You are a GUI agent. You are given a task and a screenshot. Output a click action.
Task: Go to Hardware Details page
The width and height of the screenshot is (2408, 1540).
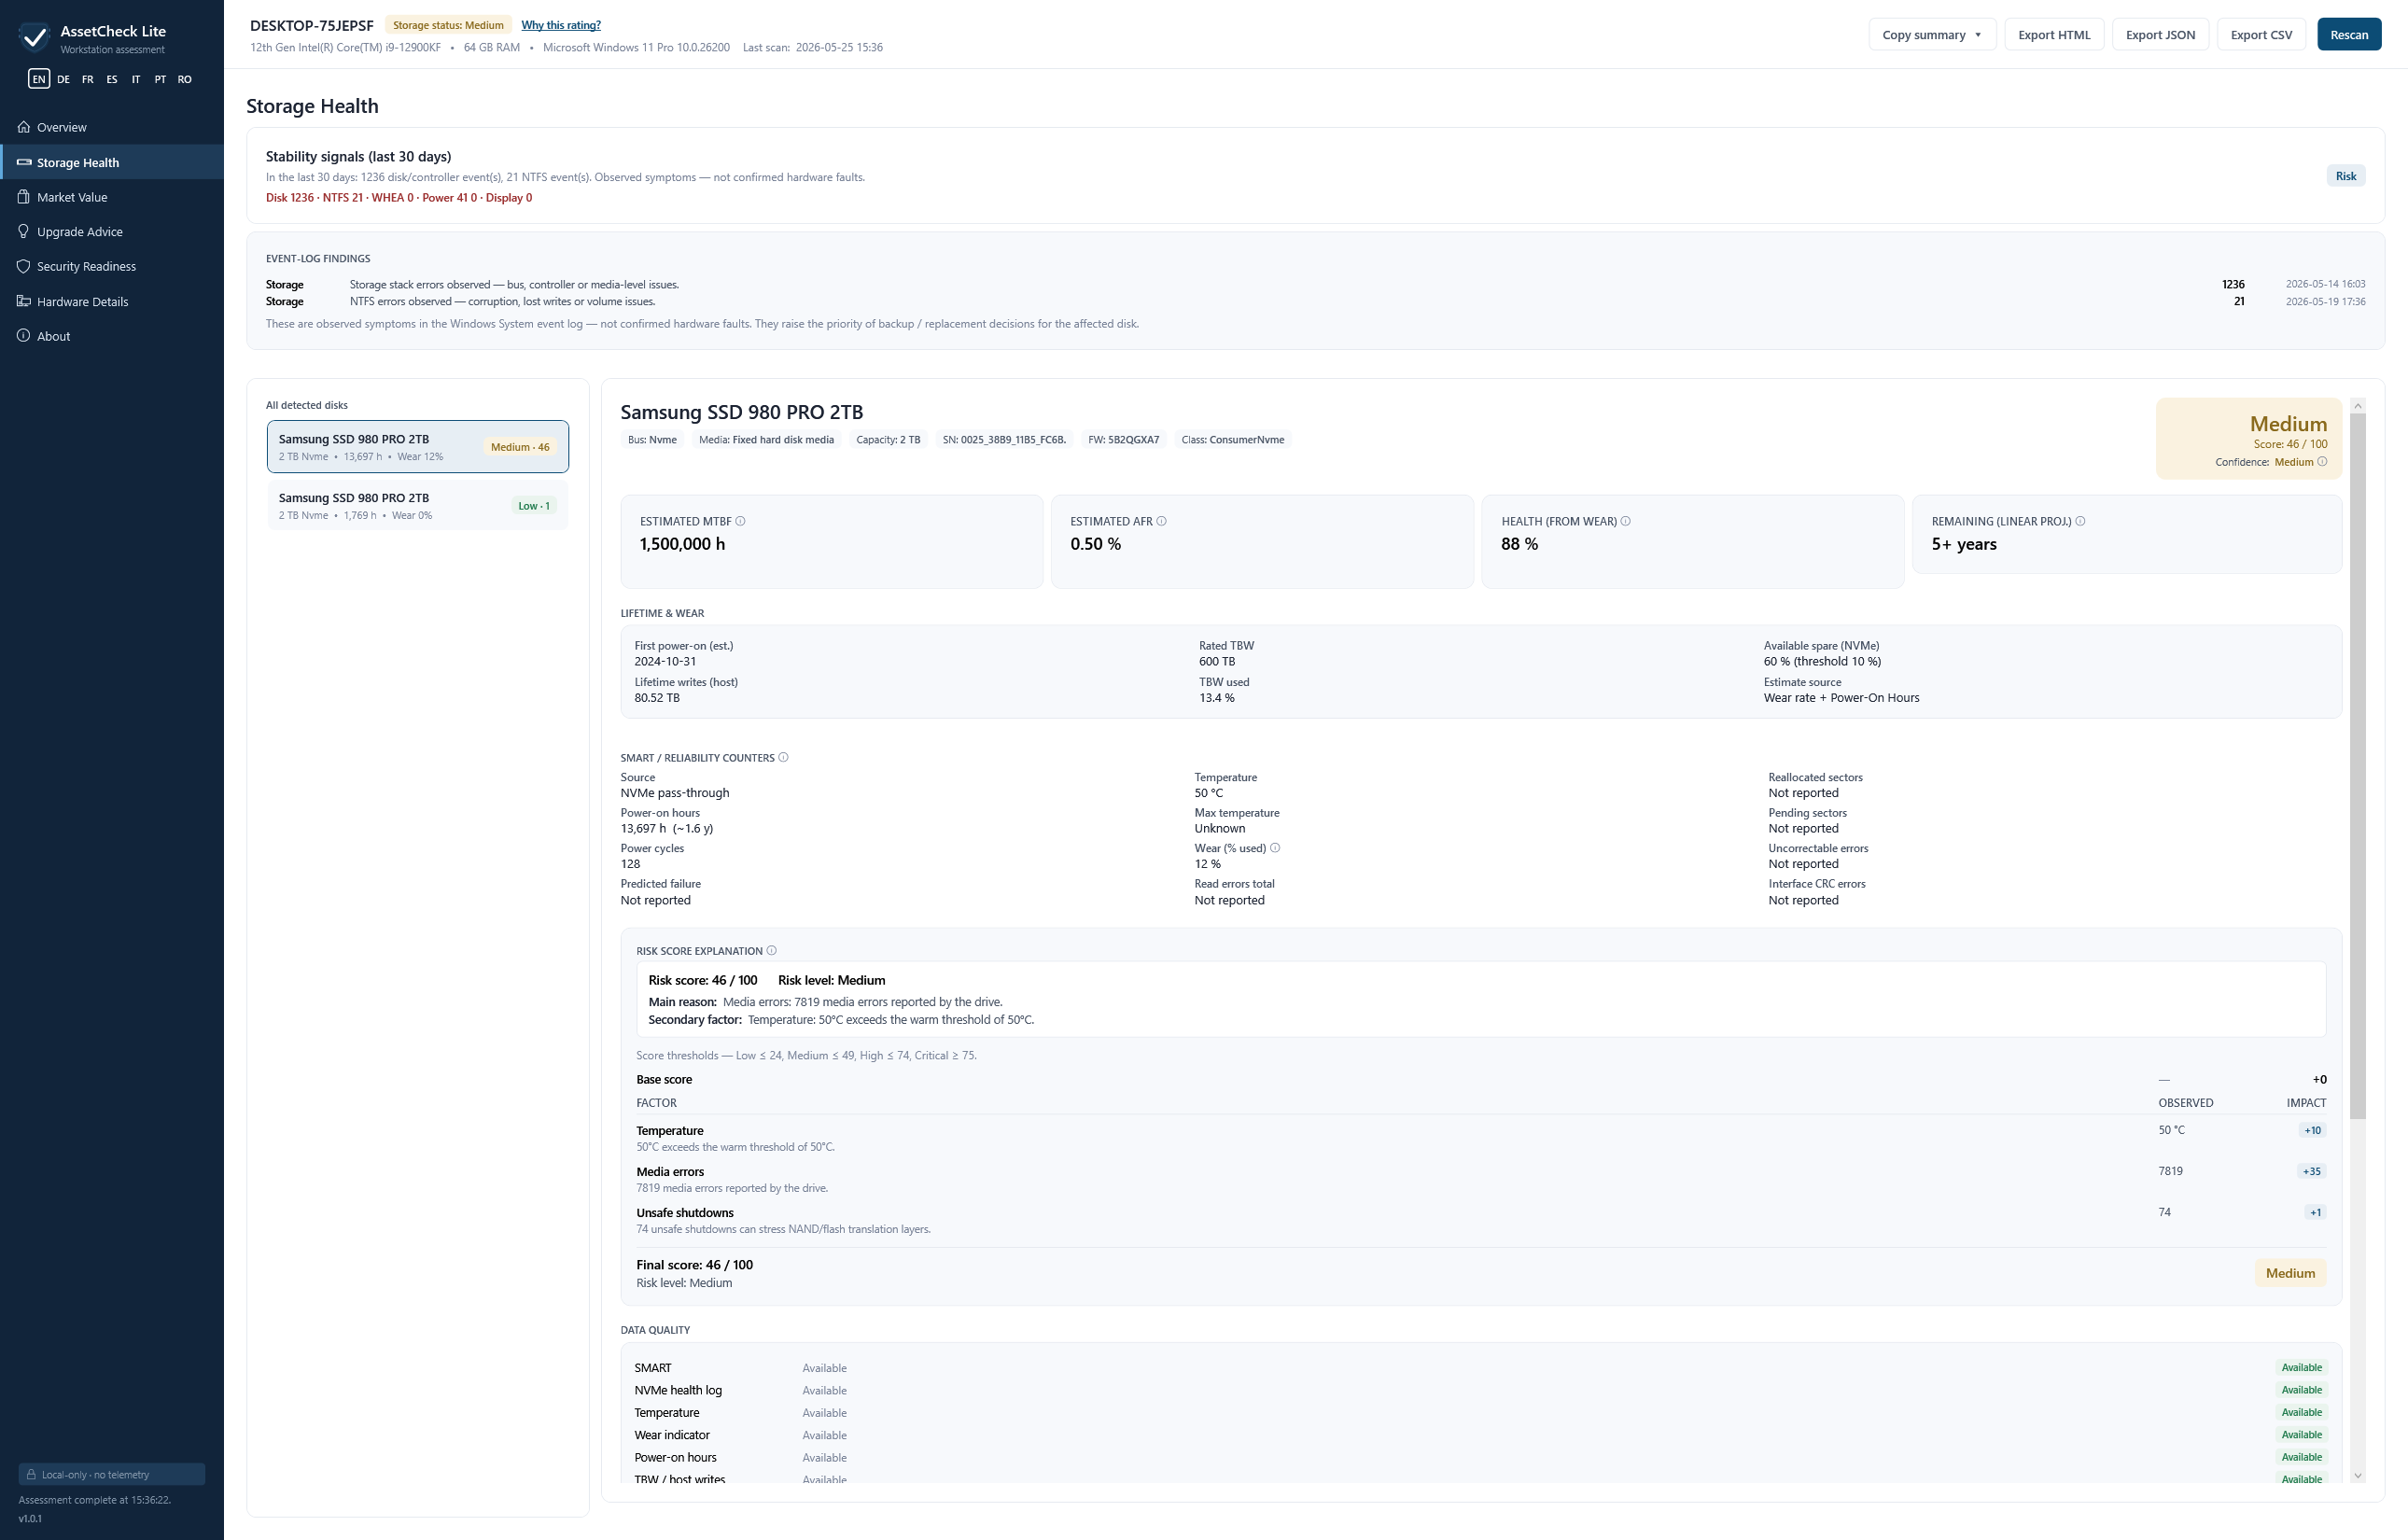pyautogui.click(x=112, y=301)
